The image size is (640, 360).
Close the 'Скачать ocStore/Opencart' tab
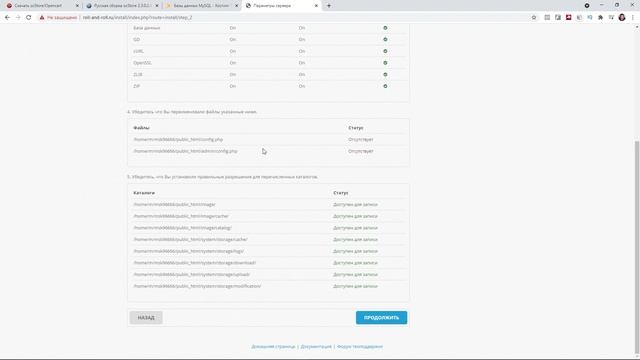(77, 6)
